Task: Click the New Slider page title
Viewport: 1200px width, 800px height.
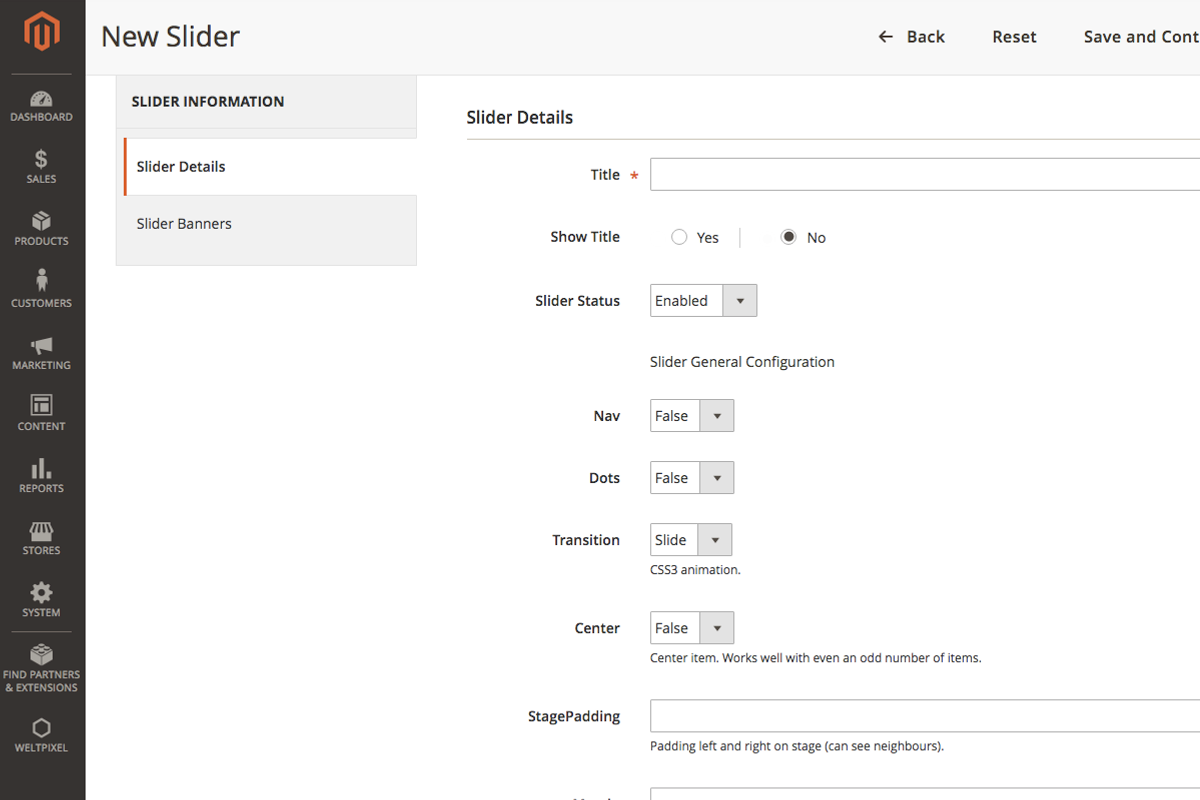Action: (x=171, y=37)
